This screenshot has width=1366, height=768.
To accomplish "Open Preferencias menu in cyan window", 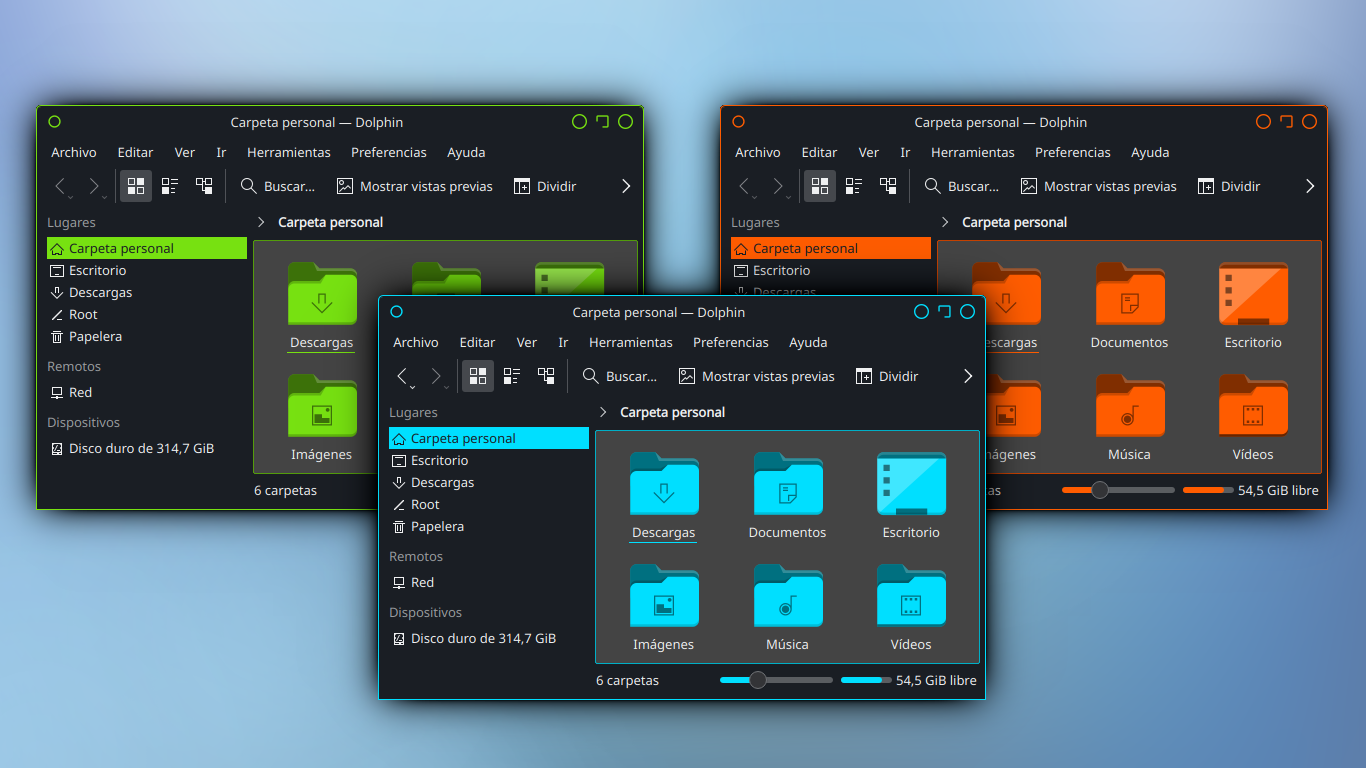I will [x=731, y=342].
